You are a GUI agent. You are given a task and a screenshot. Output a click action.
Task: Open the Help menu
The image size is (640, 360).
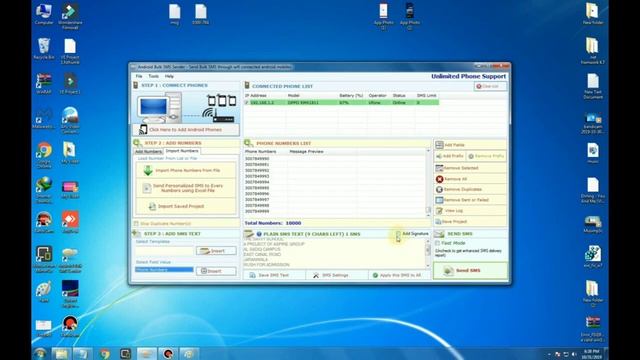(169, 76)
